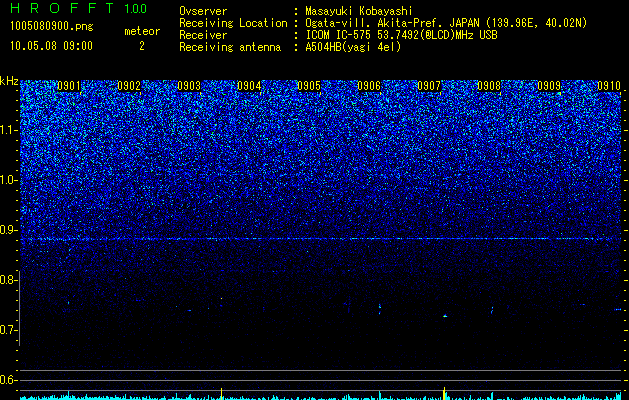Select the filename 1005080900.png
The height and width of the screenshot is (400, 629).
(52, 27)
